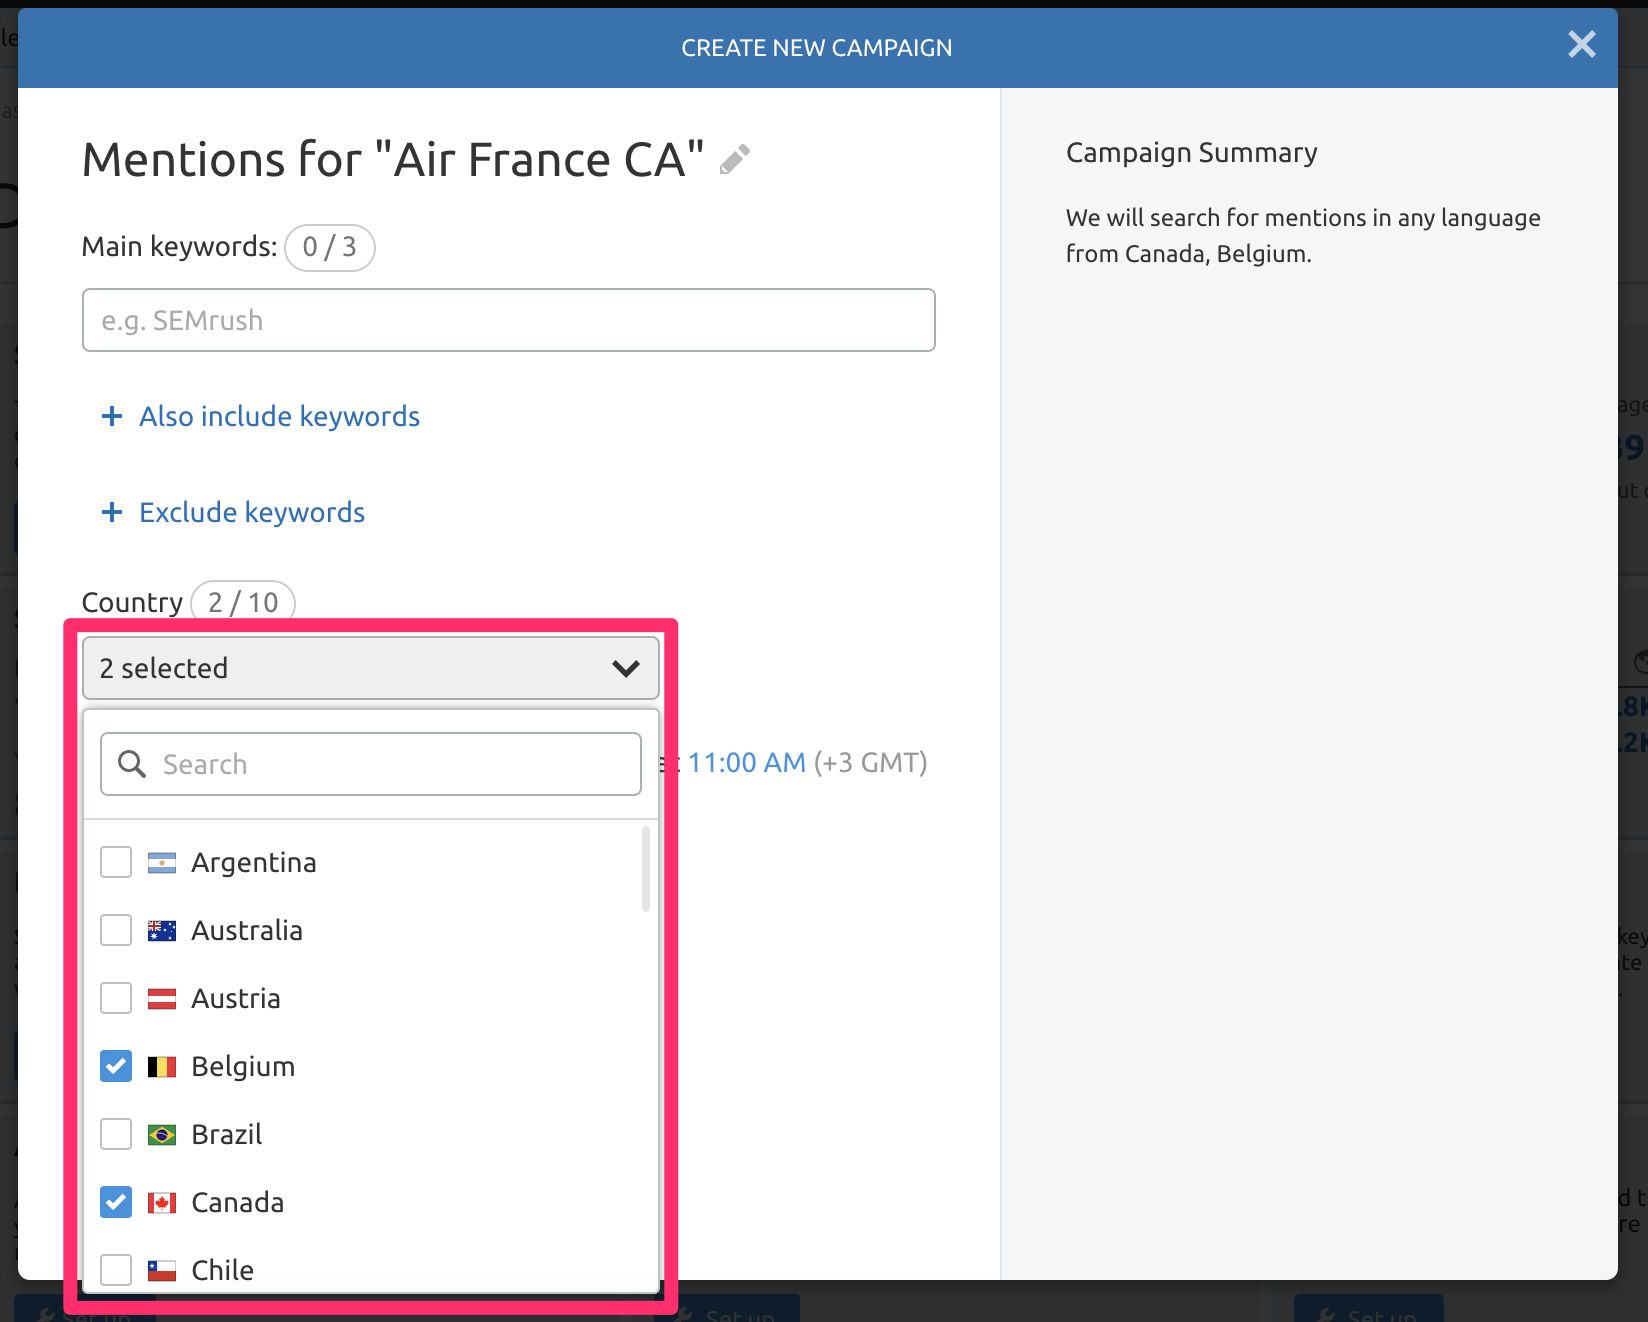Focus the Main keywords input field

click(509, 320)
